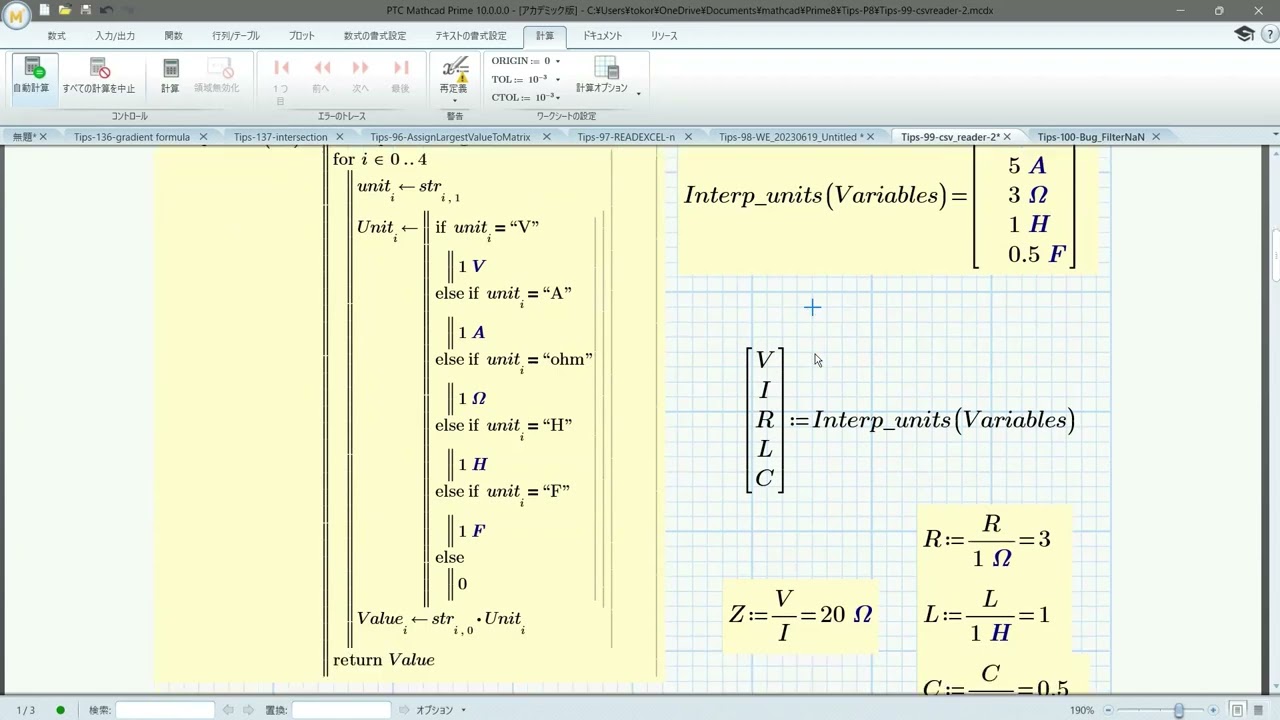The width and height of the screenshot is (1280, 720).
Task: Close the Tips-137-intersection tab
Action: click(x=339, y=137)
